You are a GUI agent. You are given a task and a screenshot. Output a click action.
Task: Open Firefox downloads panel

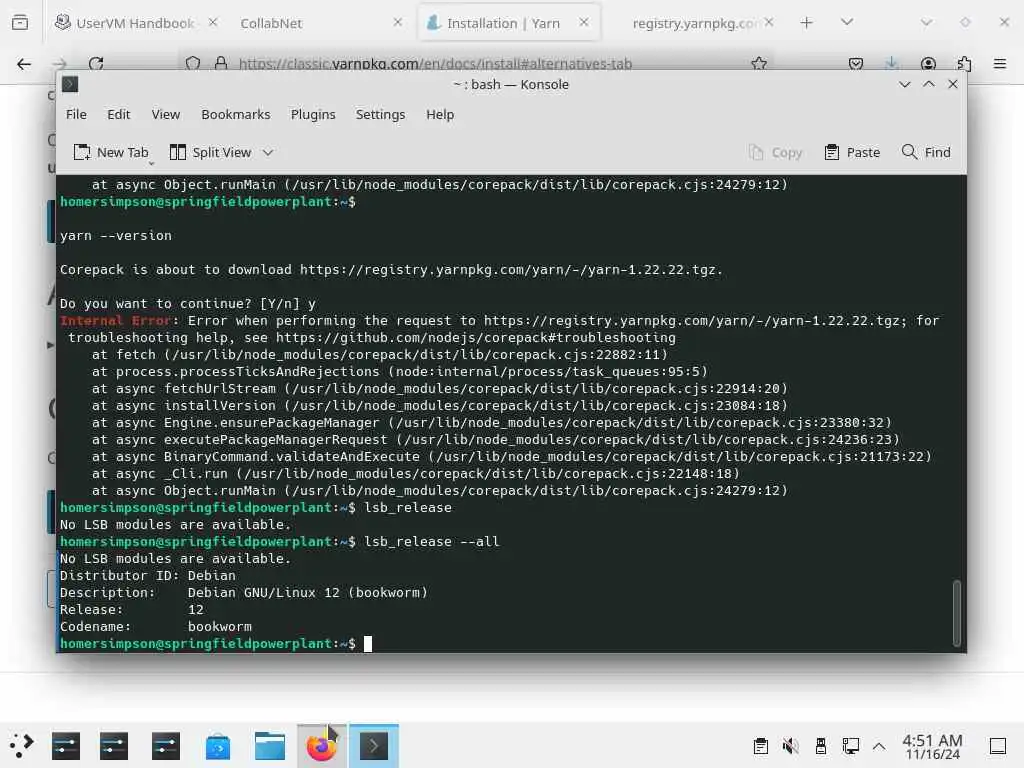coord(891,64)
